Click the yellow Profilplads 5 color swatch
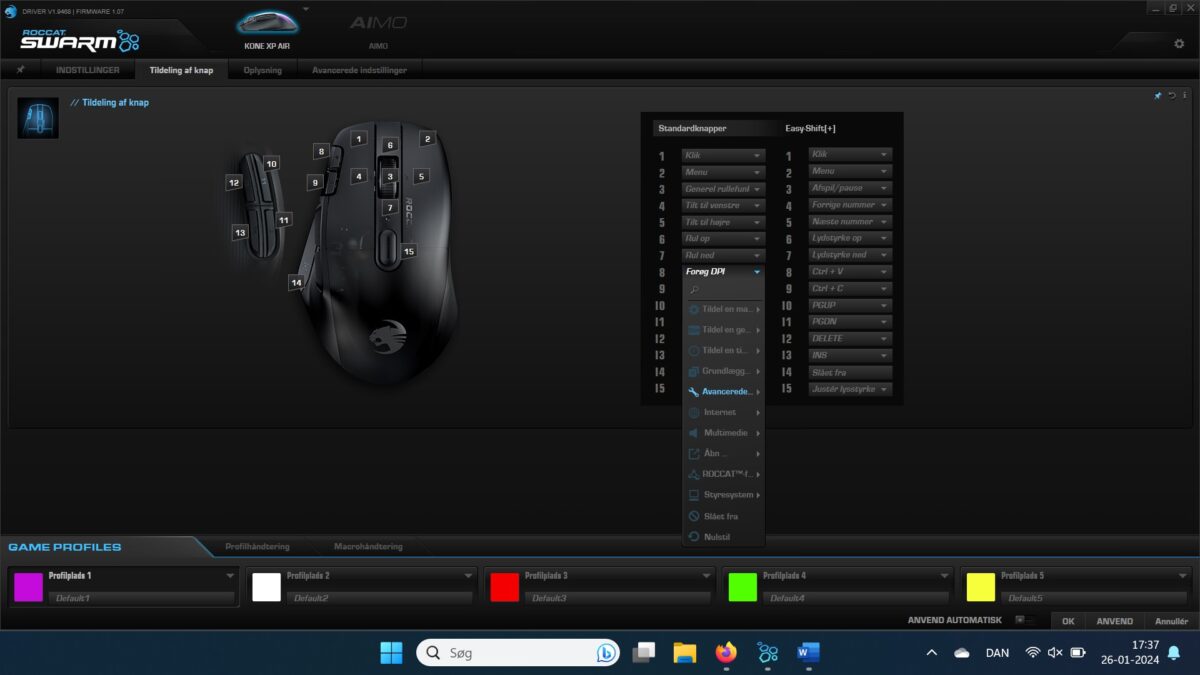The height and width of the screenshot is (675, 1200). (x=980, y=587)
